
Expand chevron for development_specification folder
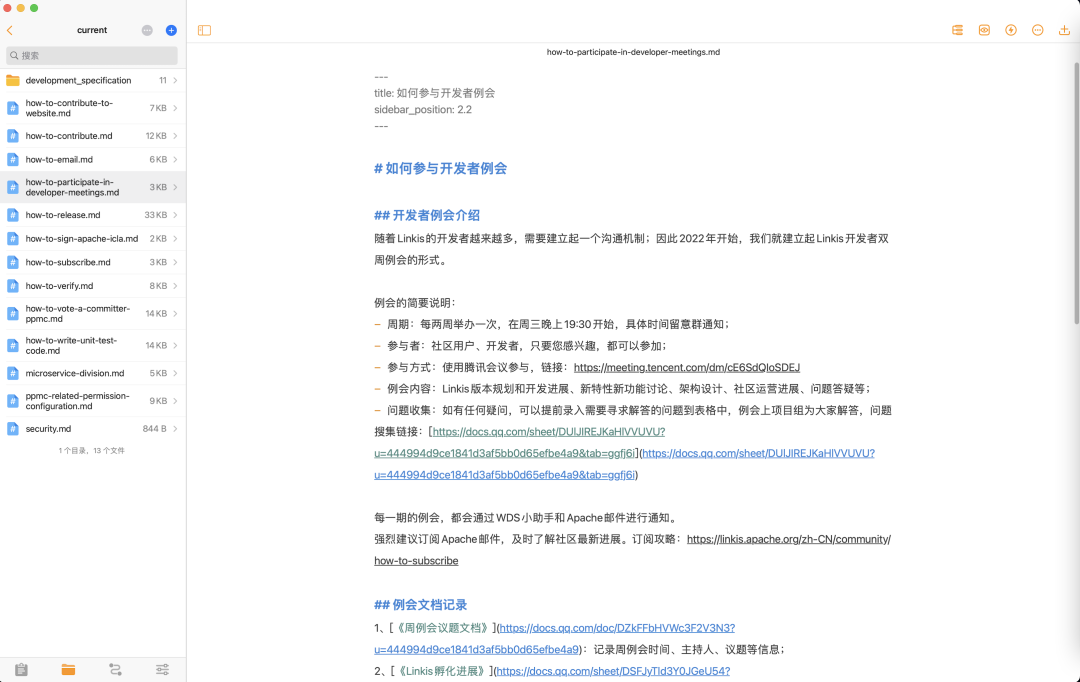pyautogui.click(x=176, y=81)
